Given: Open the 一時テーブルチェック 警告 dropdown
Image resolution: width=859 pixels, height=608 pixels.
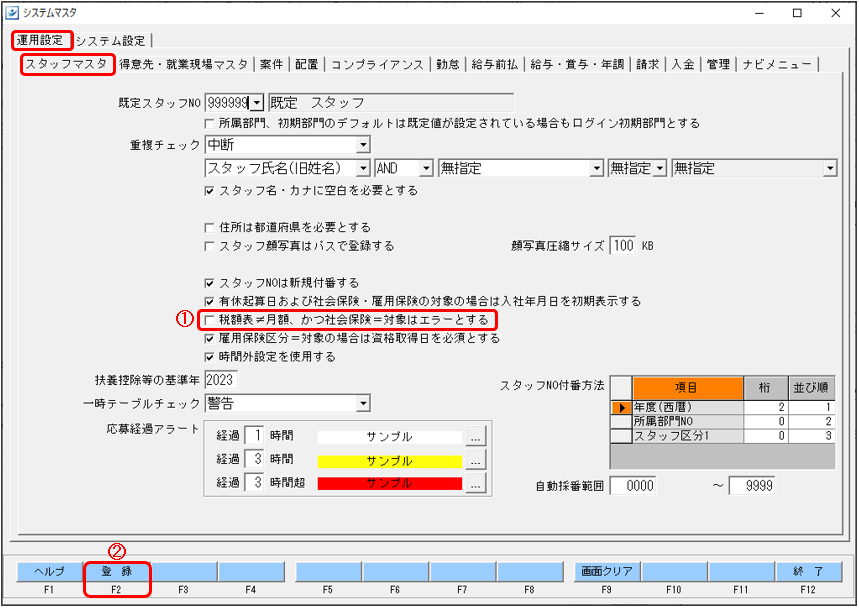Looking at the screenshot, I should 363,404.
